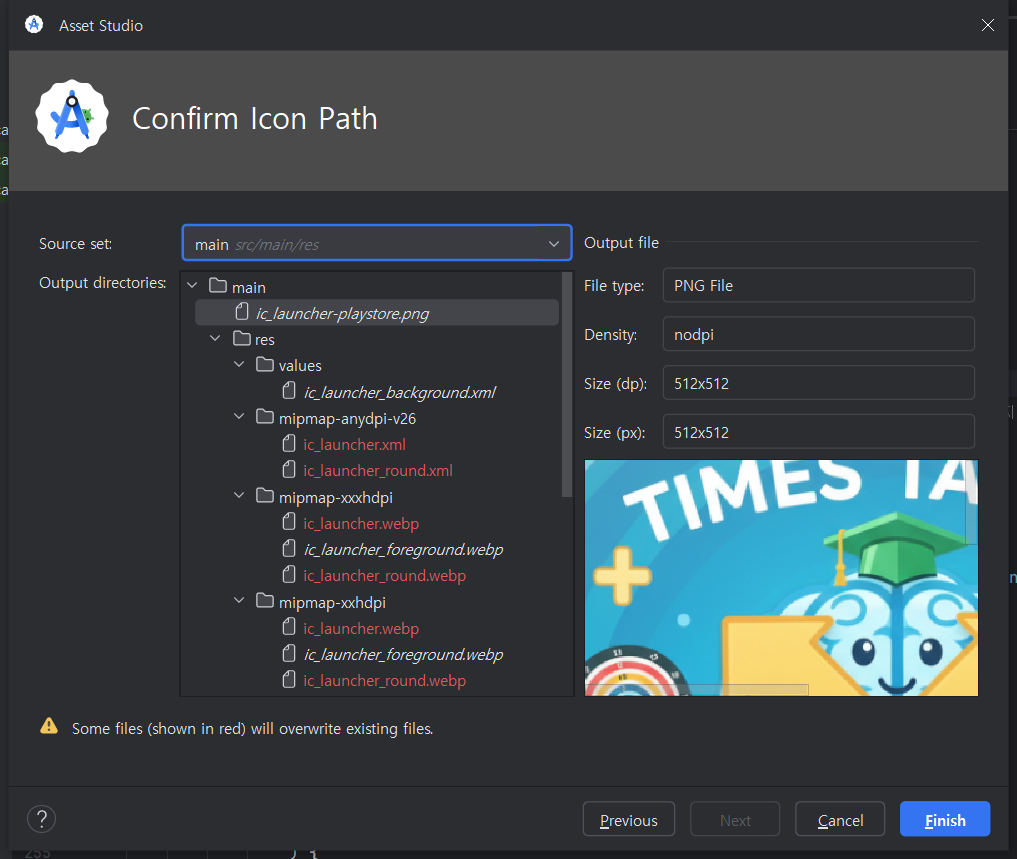Click the mipmap-xxxhdpi folder icon
This screenshot has width=1017, height=859.
(x=265, y=497)
